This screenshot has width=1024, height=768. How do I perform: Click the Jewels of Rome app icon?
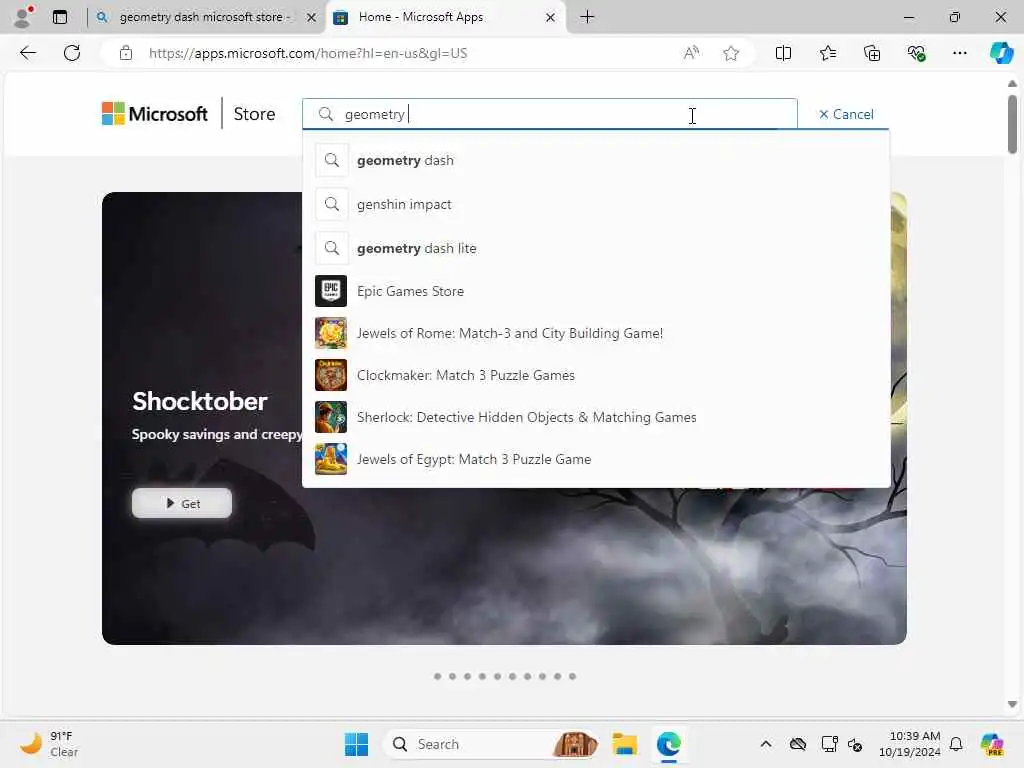pyautogui.click(x=331, y=333)
